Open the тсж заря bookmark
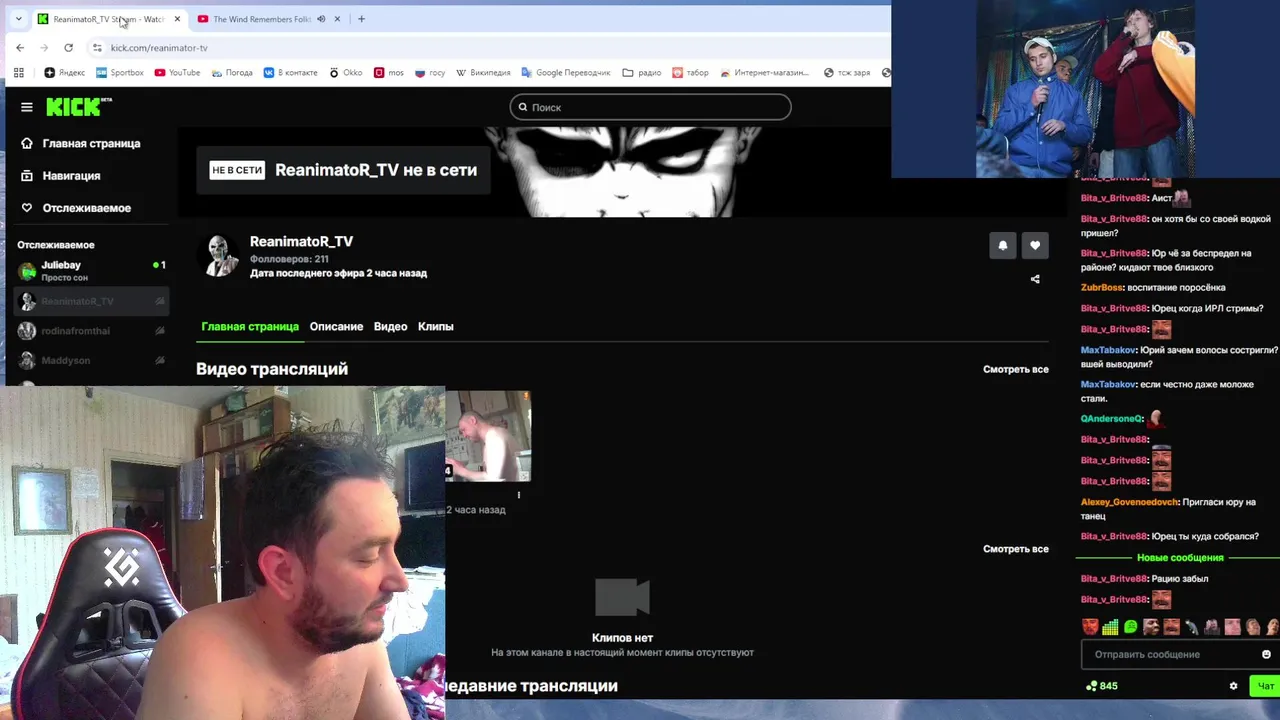This screenshot has height=720, width=1280. 847,73
